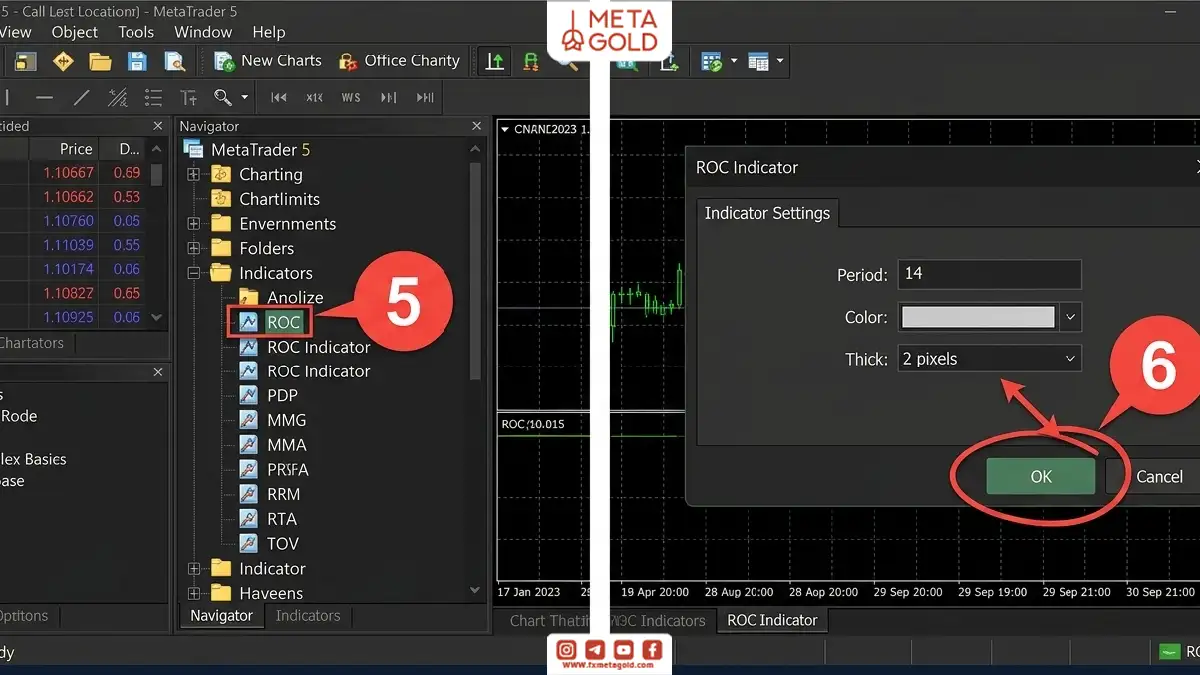
Task: Collapse the Indicators folder node
Action: click(194, 273)
